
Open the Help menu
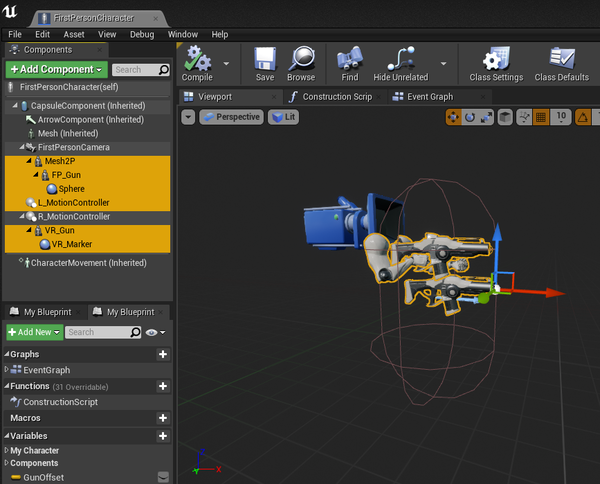coord(220,34)
